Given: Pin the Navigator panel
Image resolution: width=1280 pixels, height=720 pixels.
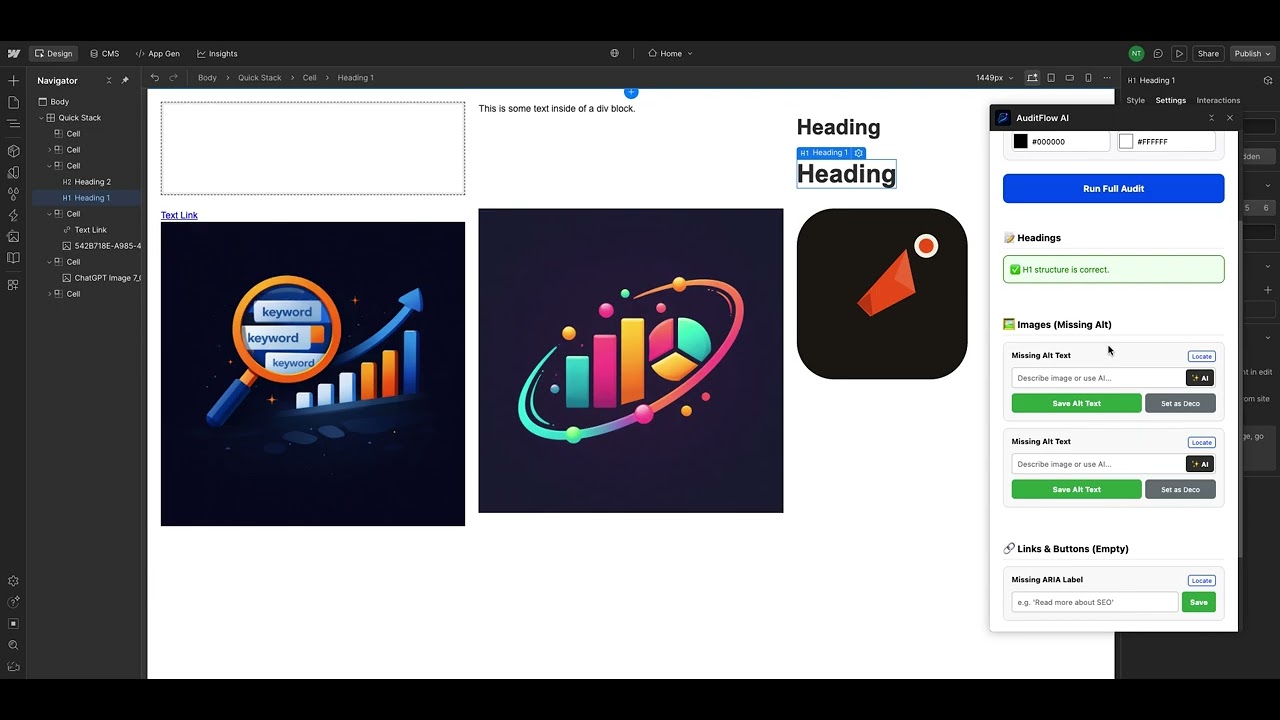Looking at the screenshot, I should pyautogui.click(x=125, y=80).
